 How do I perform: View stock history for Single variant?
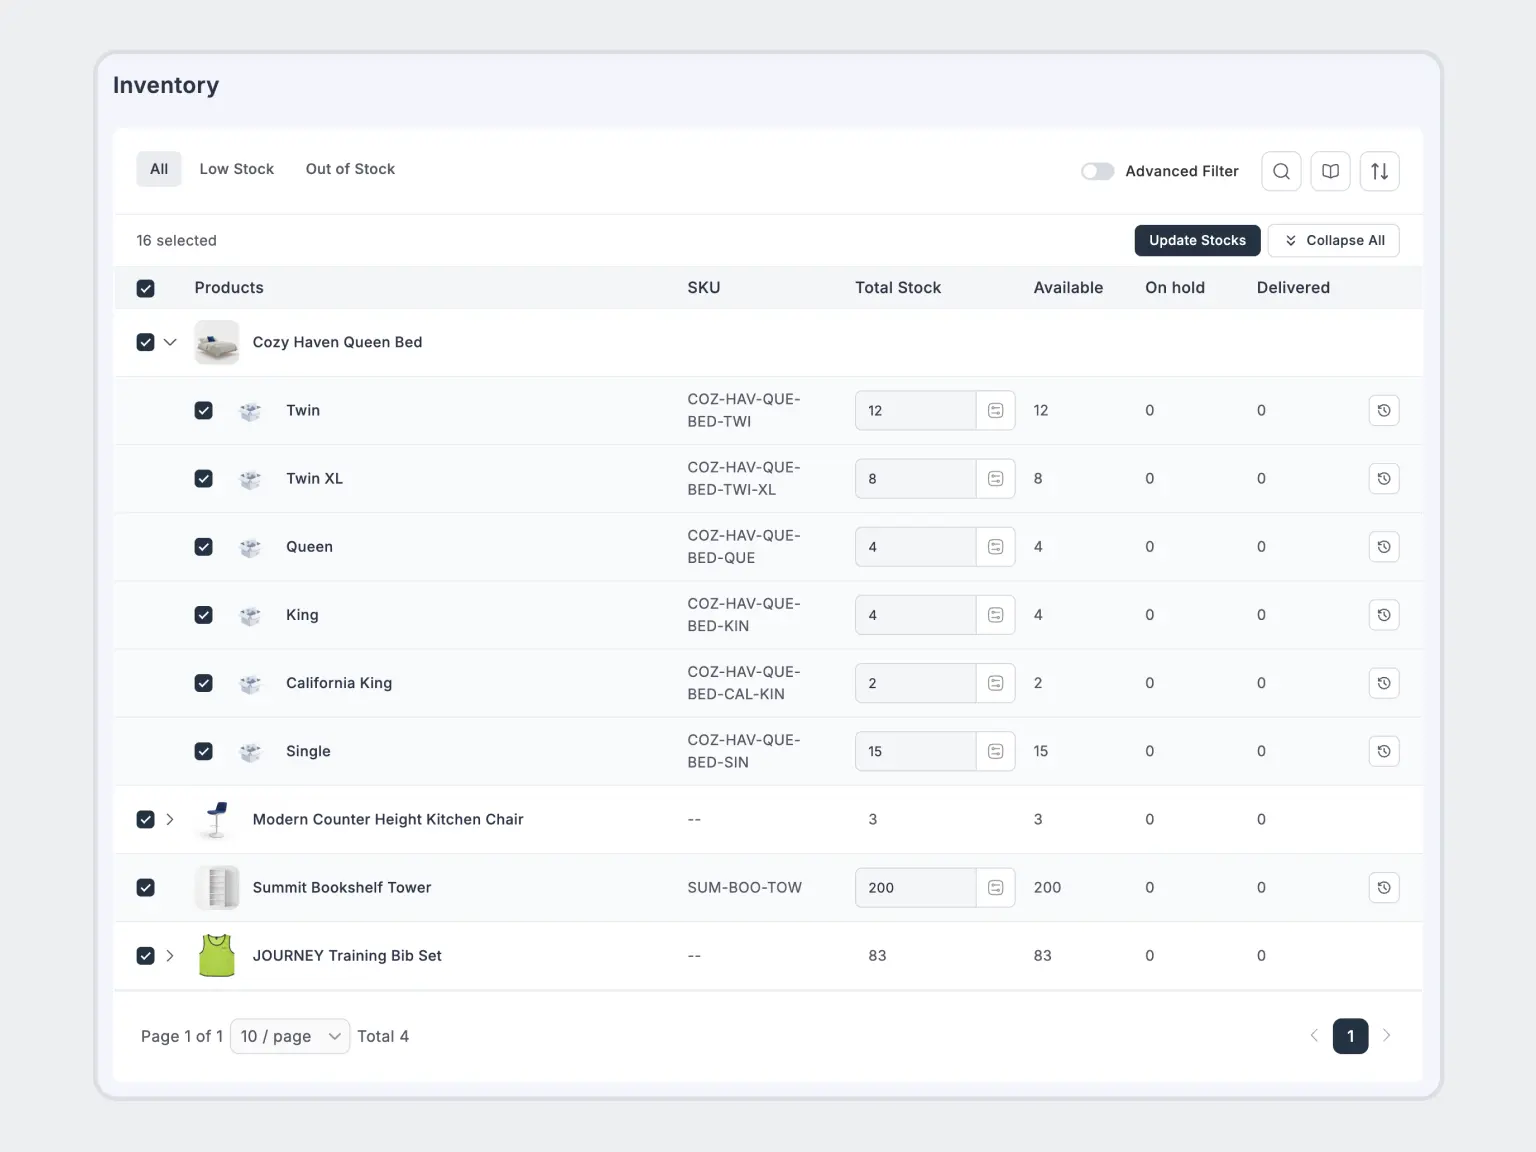coord(1384,751)
